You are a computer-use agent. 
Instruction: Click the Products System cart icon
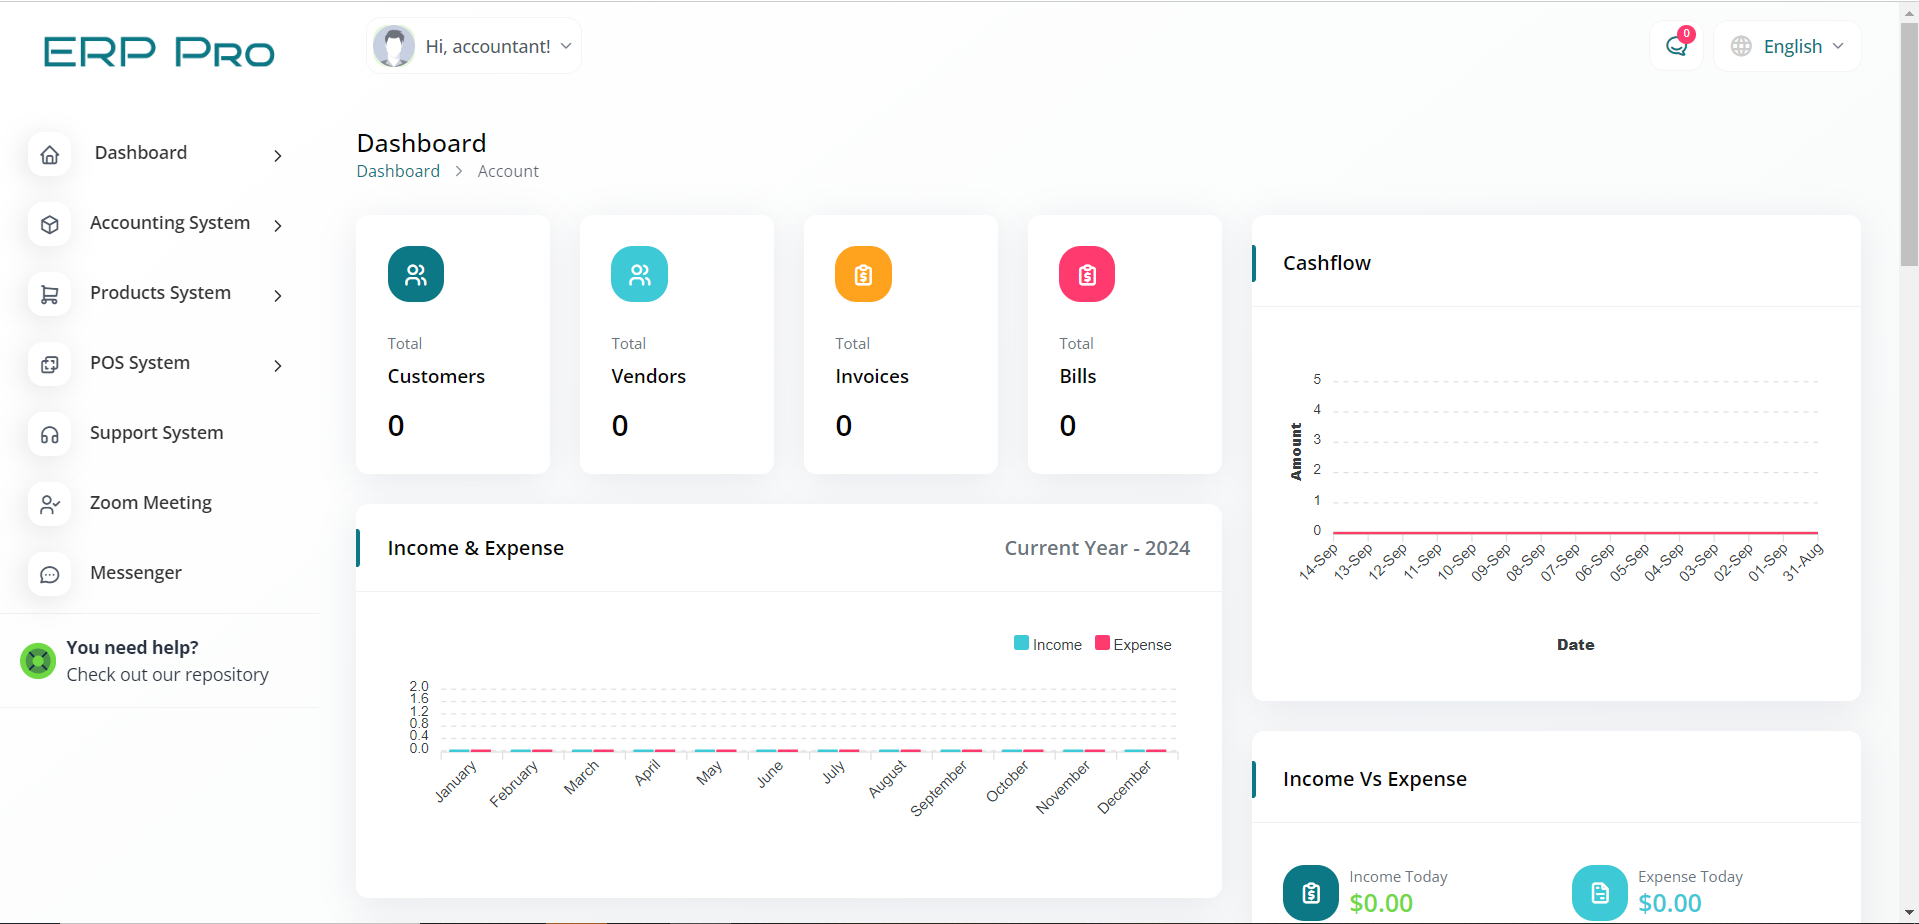tap(49, 295)
